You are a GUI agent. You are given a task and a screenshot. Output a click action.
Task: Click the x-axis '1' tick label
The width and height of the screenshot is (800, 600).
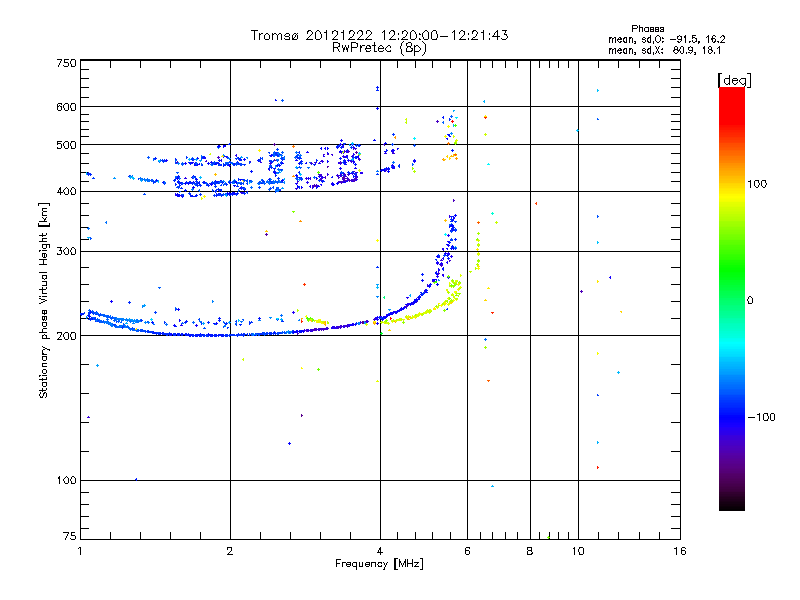[x=80, y=551]
